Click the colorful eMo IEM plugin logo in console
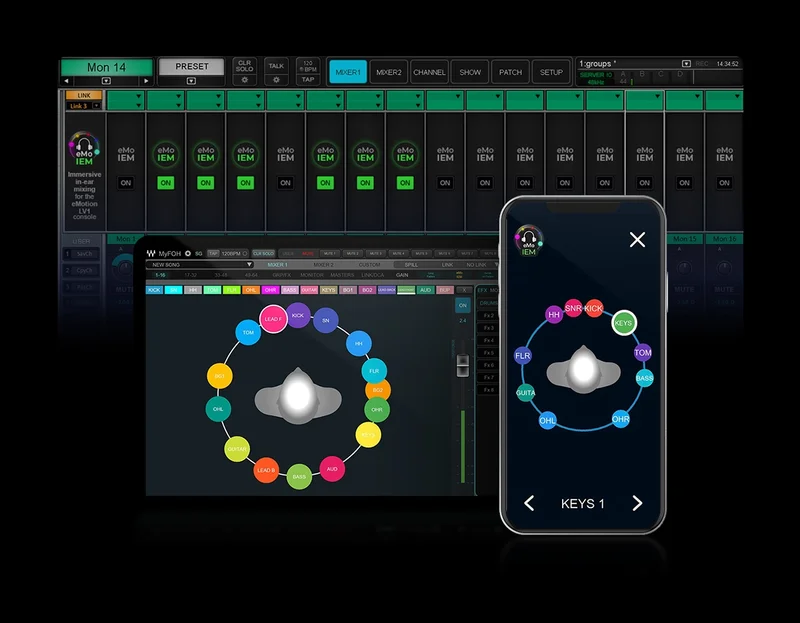The height and width of the screenshot is (623, 800). tap(84, 148)
